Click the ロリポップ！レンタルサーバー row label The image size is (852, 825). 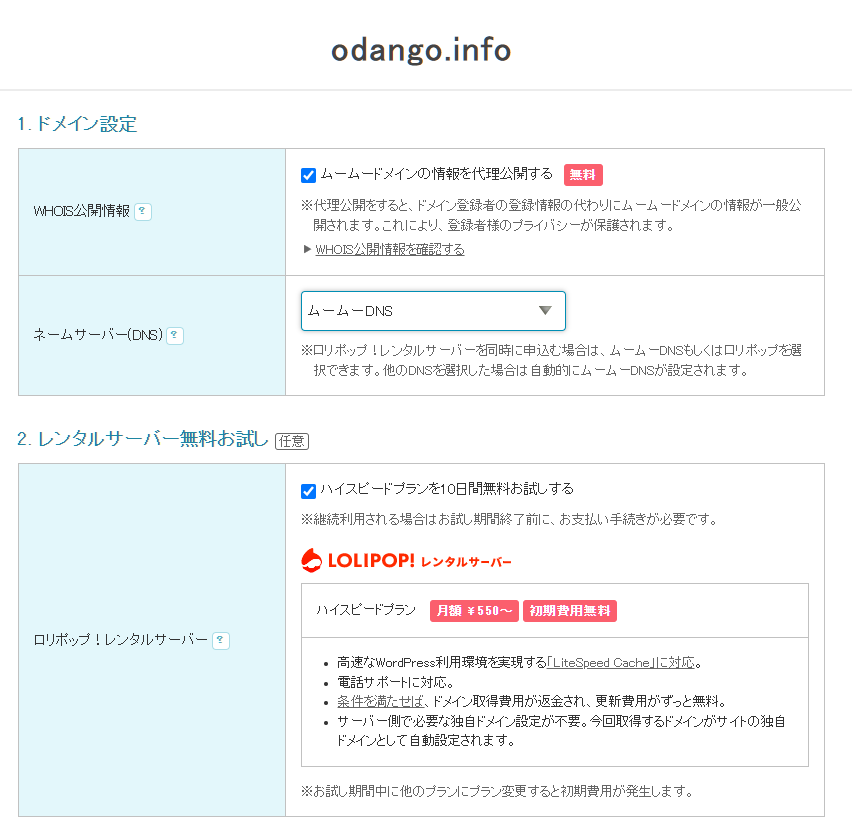[x=121, y=640]
